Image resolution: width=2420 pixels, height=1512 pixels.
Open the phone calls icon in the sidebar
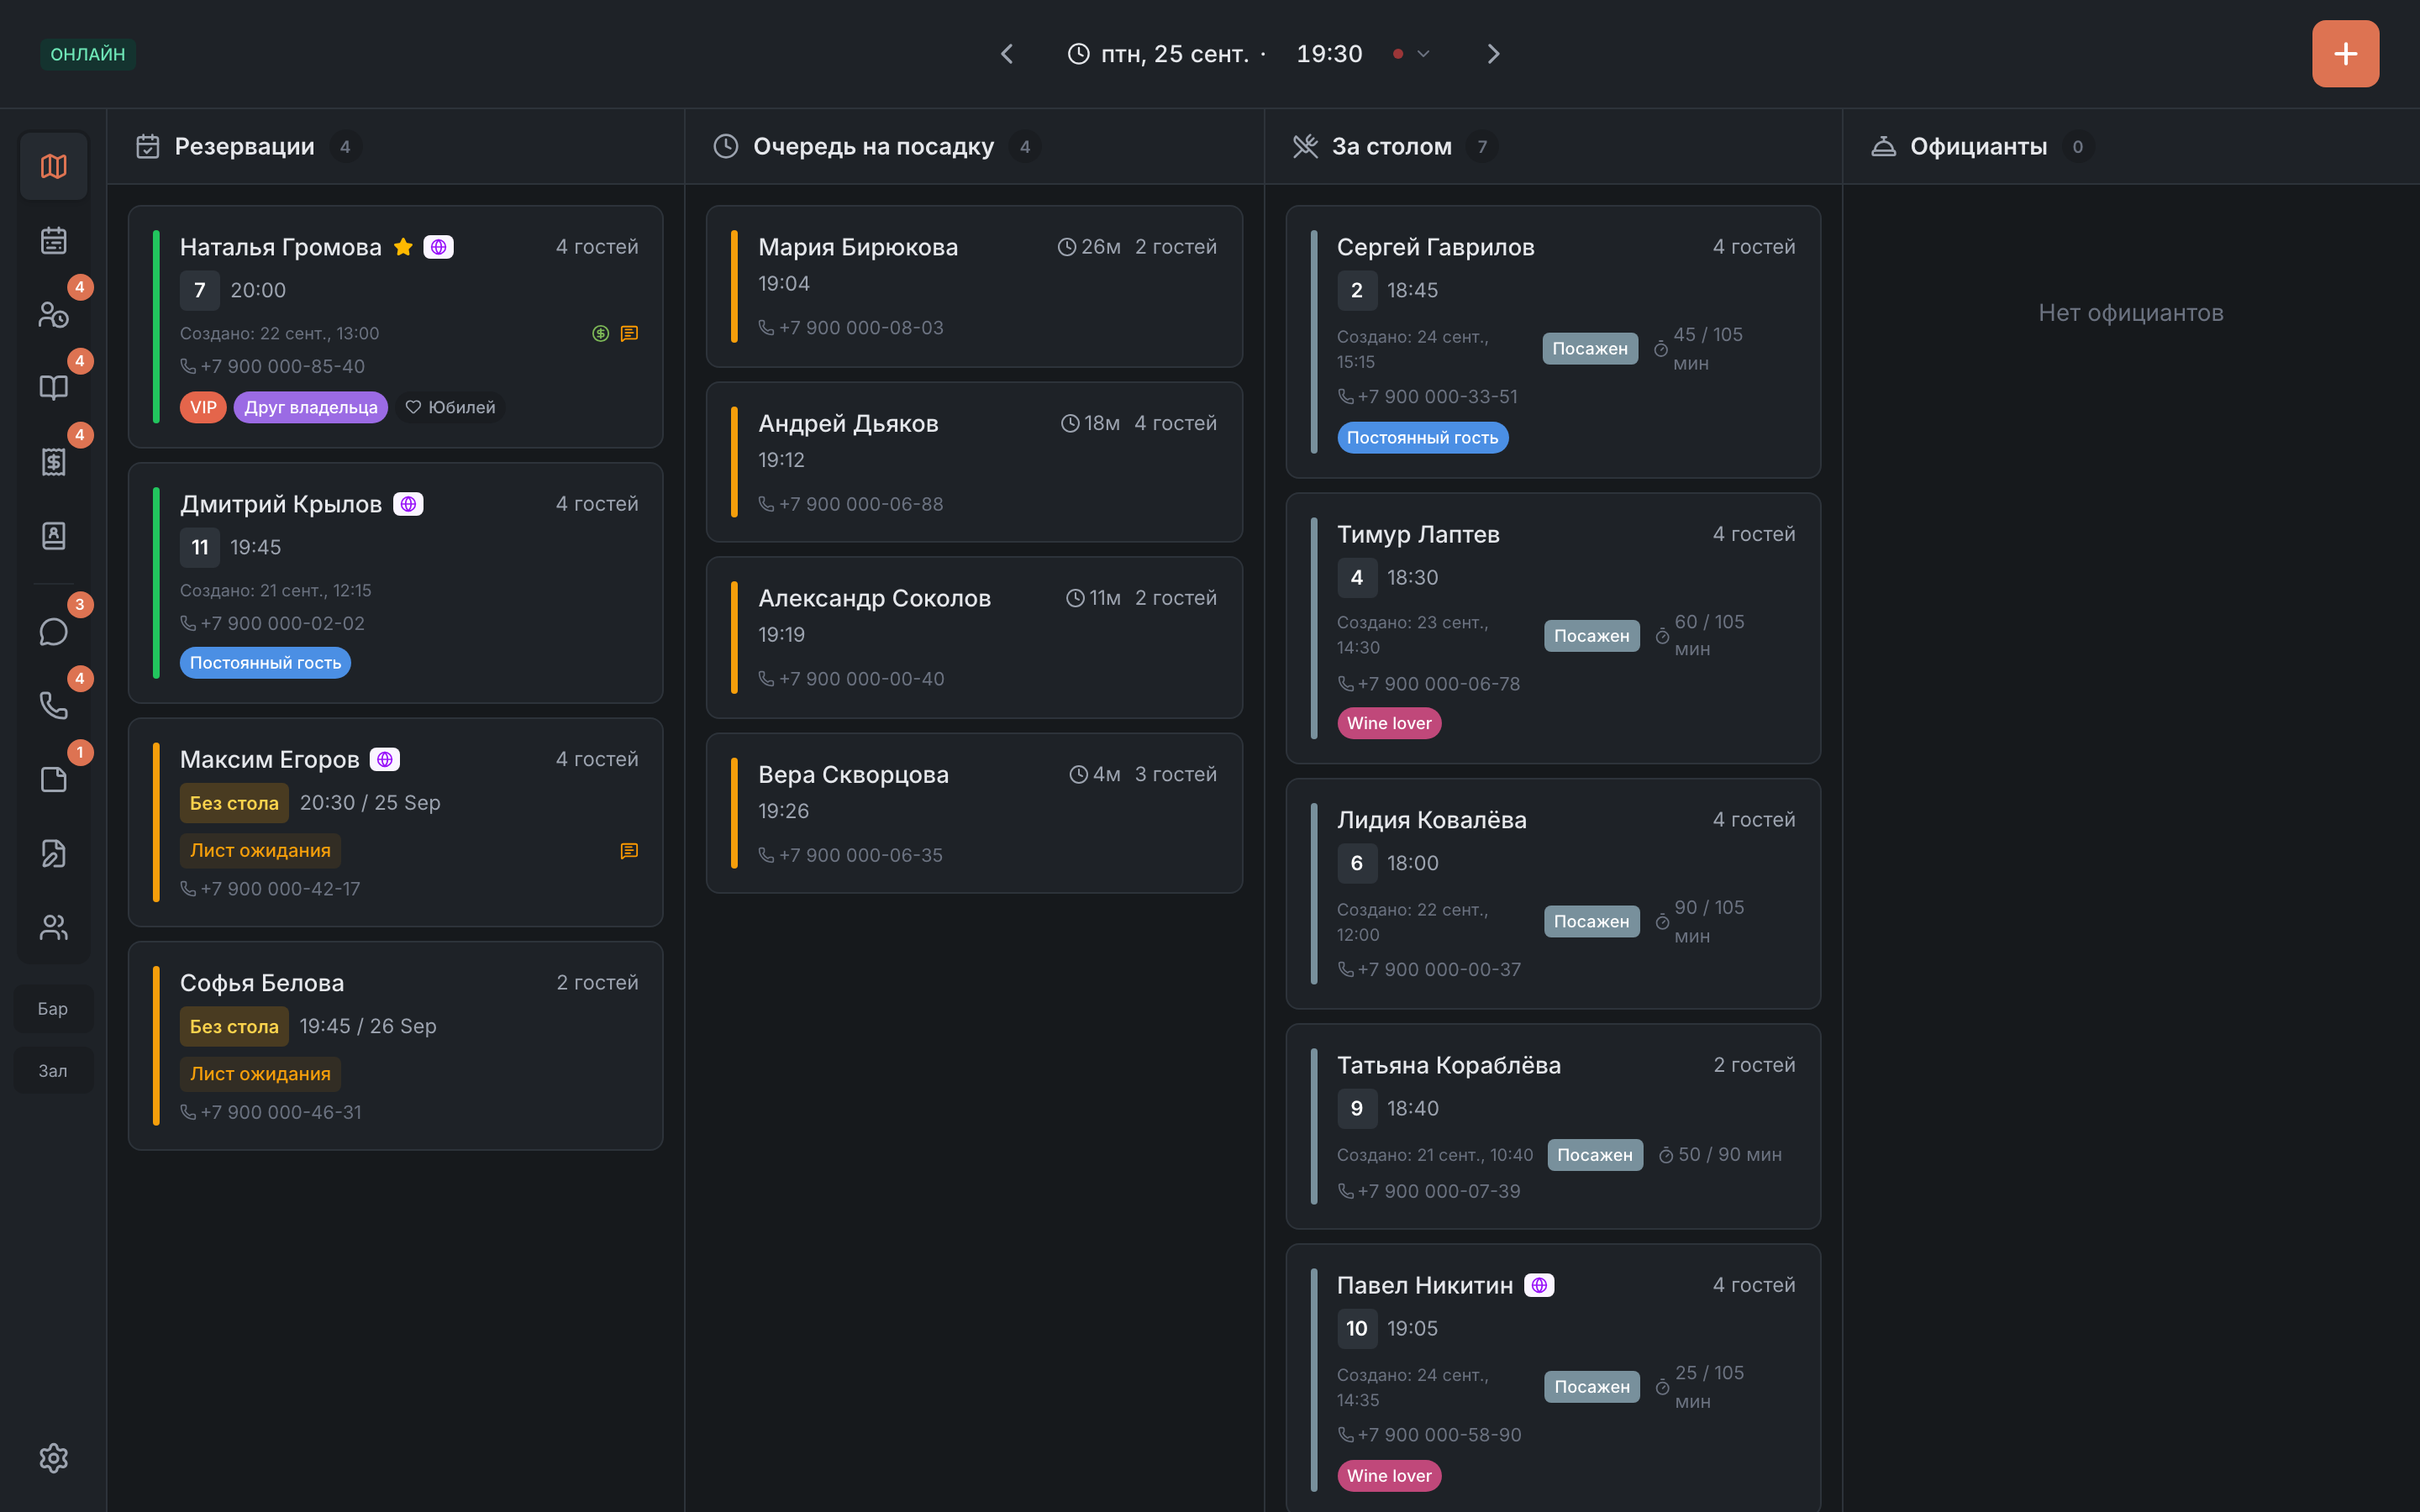click(53, 706)
